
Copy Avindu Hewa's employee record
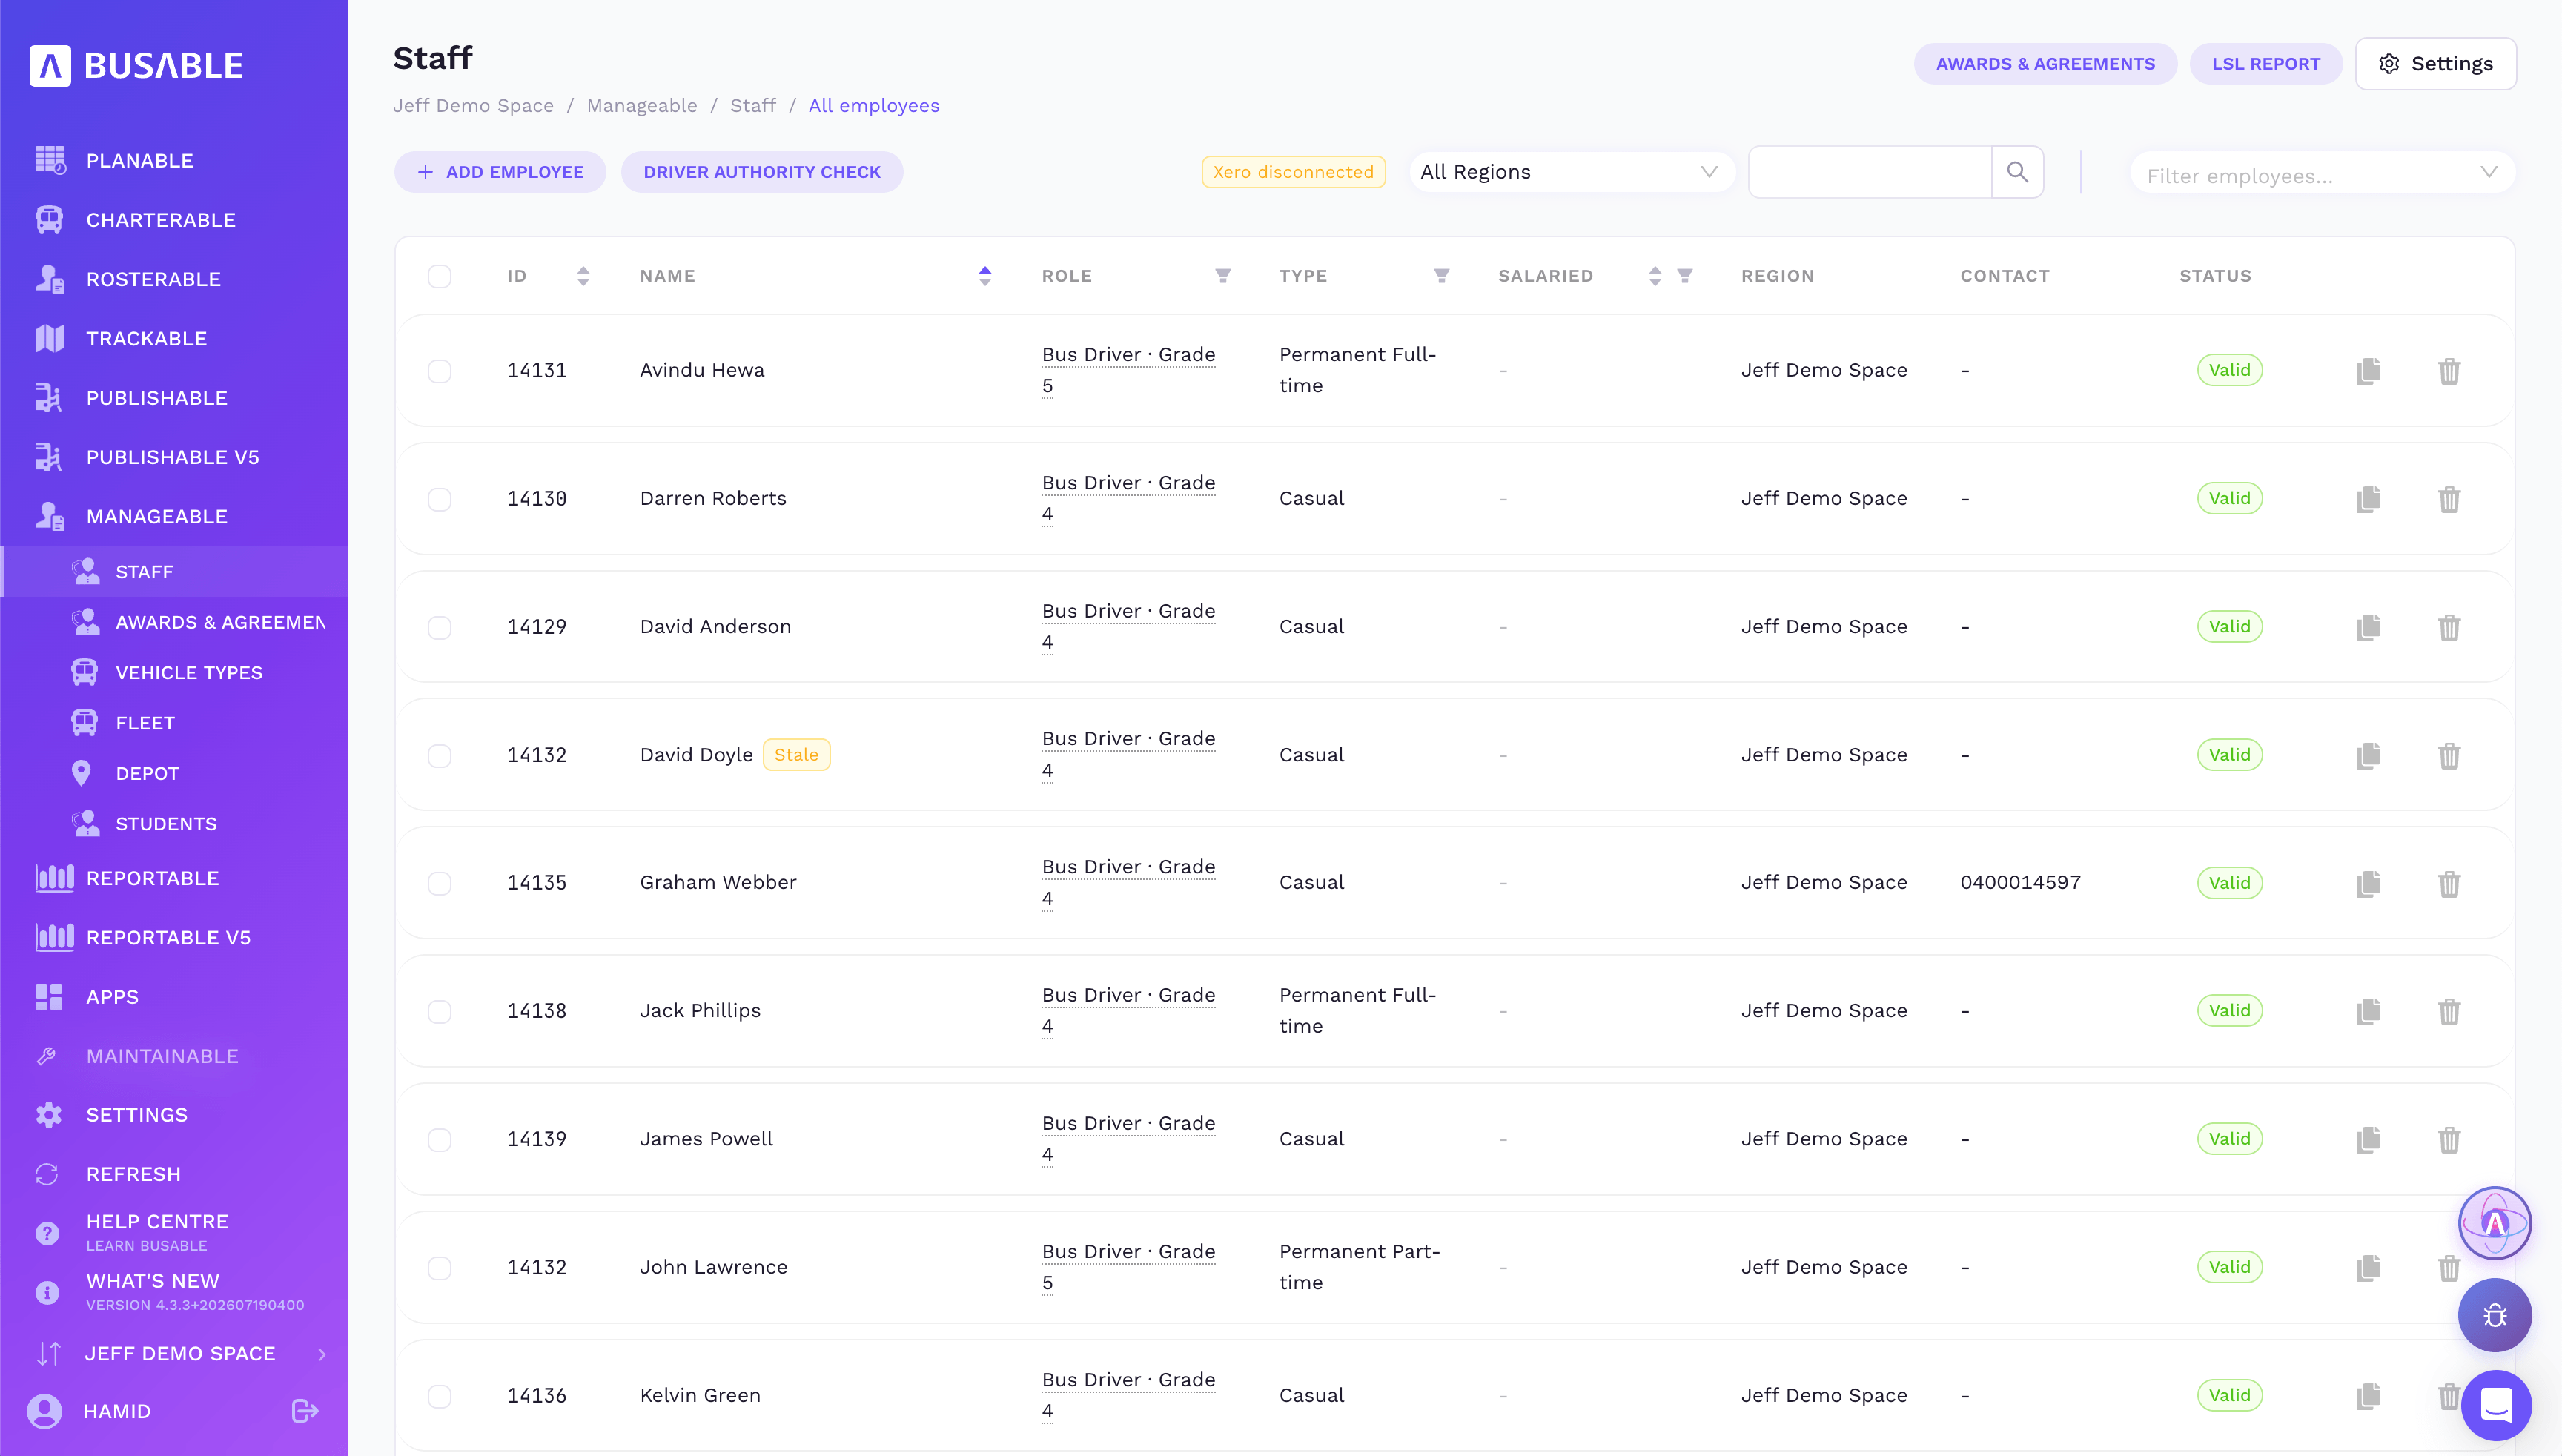[x=2367, y=371]
